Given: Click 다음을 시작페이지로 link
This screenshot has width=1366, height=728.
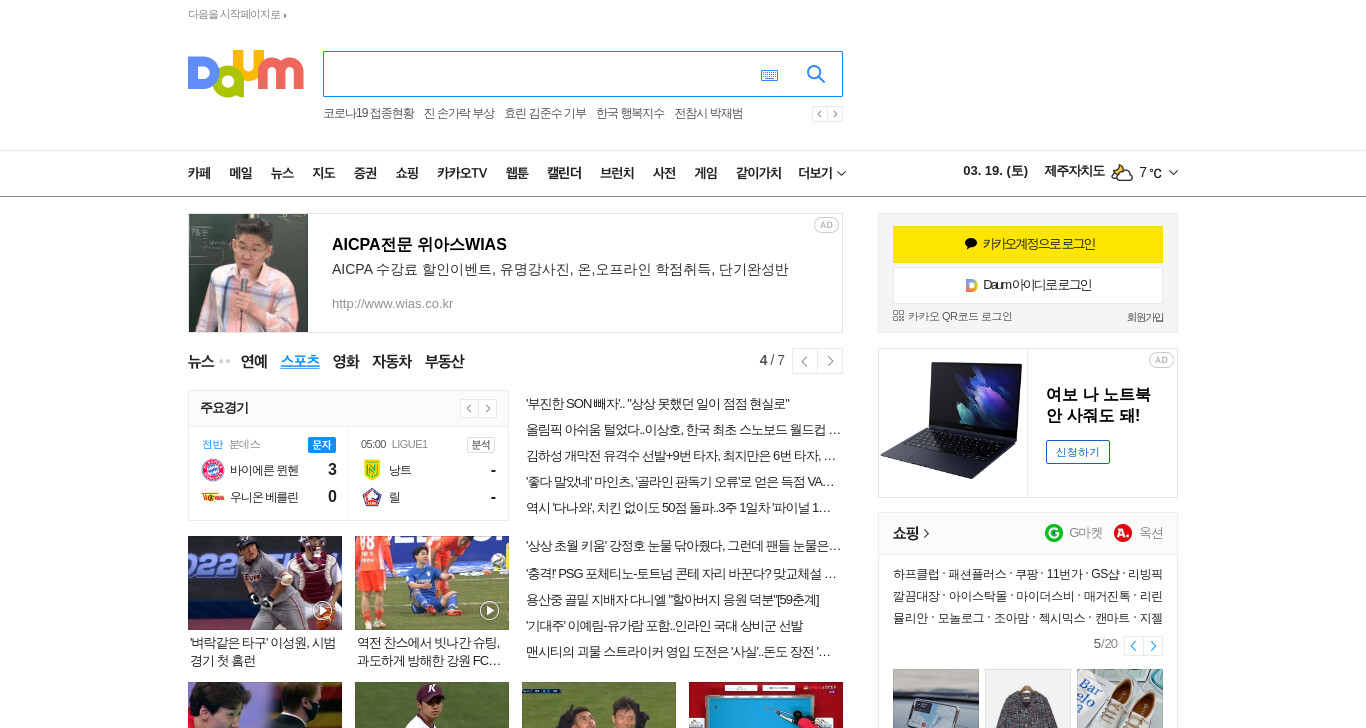Looking at the screenshot, I should 237,15.
